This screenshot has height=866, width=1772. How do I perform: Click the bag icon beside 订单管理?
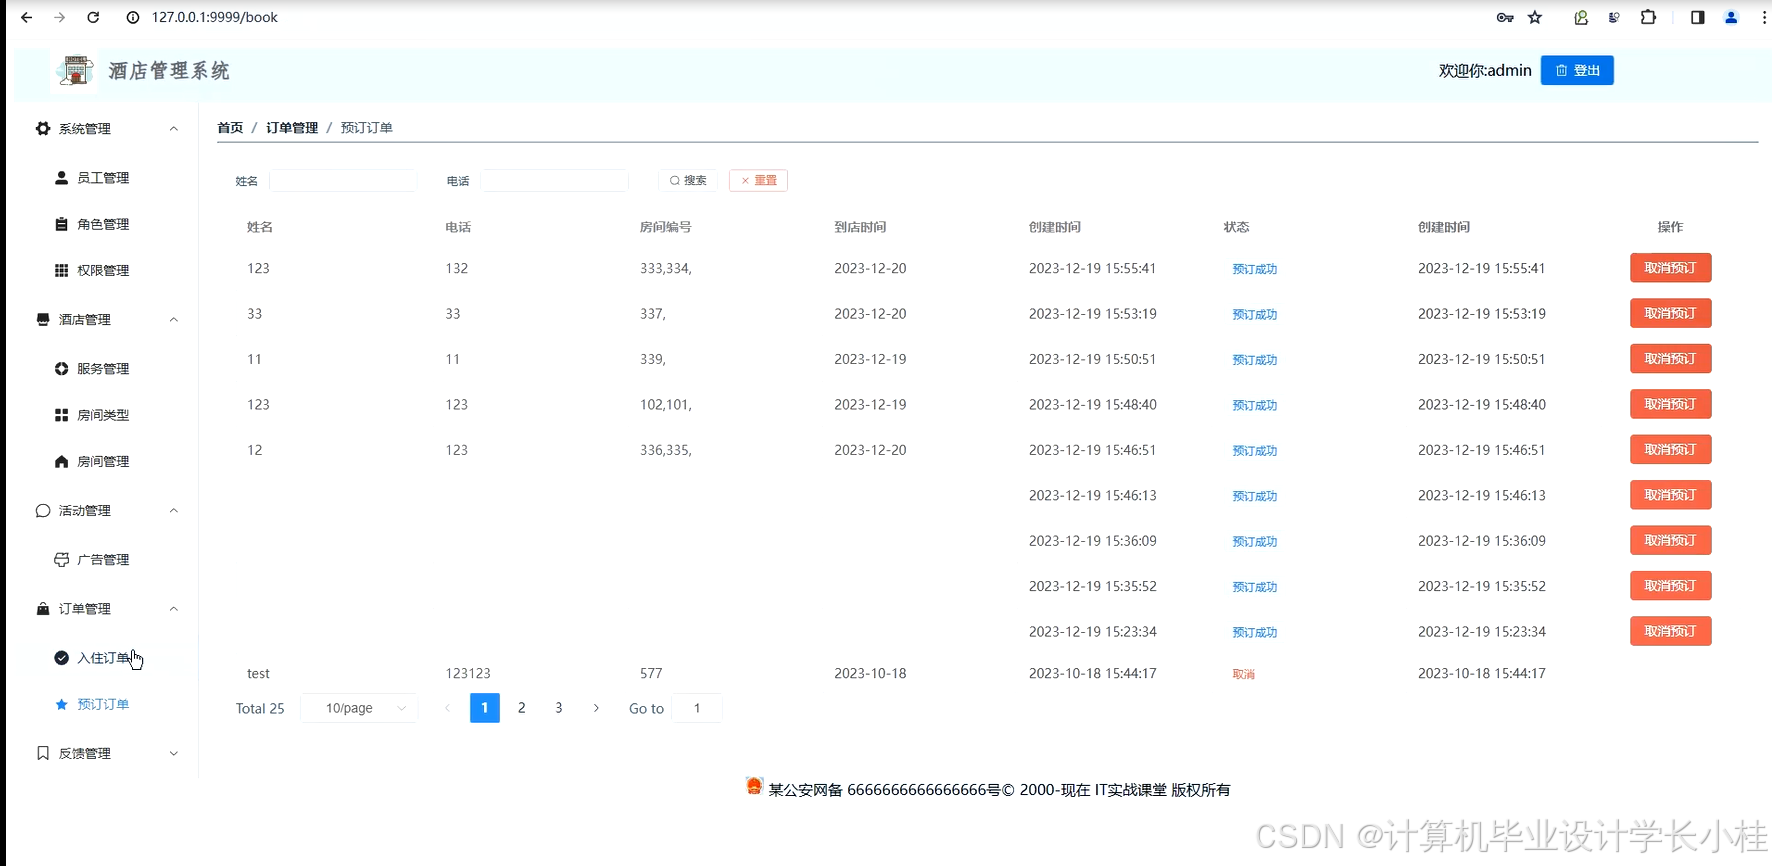[43, 609]
